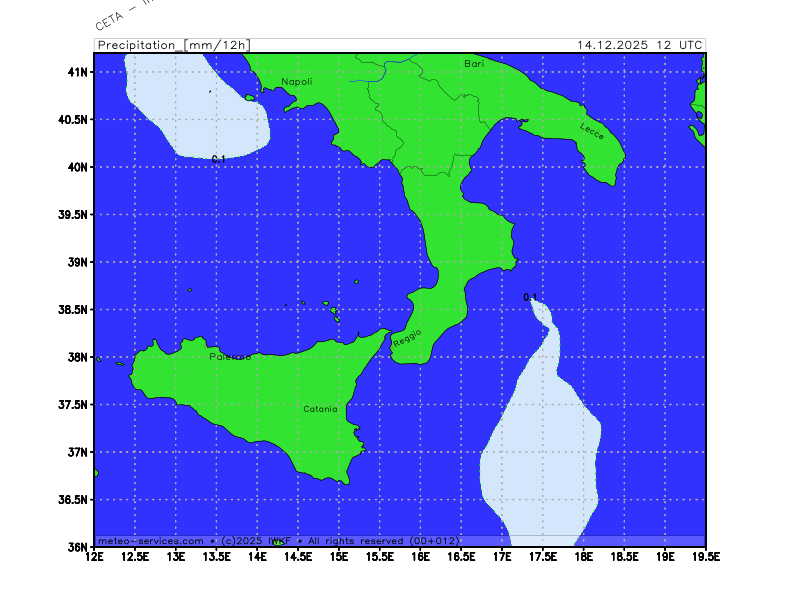
Task: Select the Lecce city label
Action: (592, 130)
